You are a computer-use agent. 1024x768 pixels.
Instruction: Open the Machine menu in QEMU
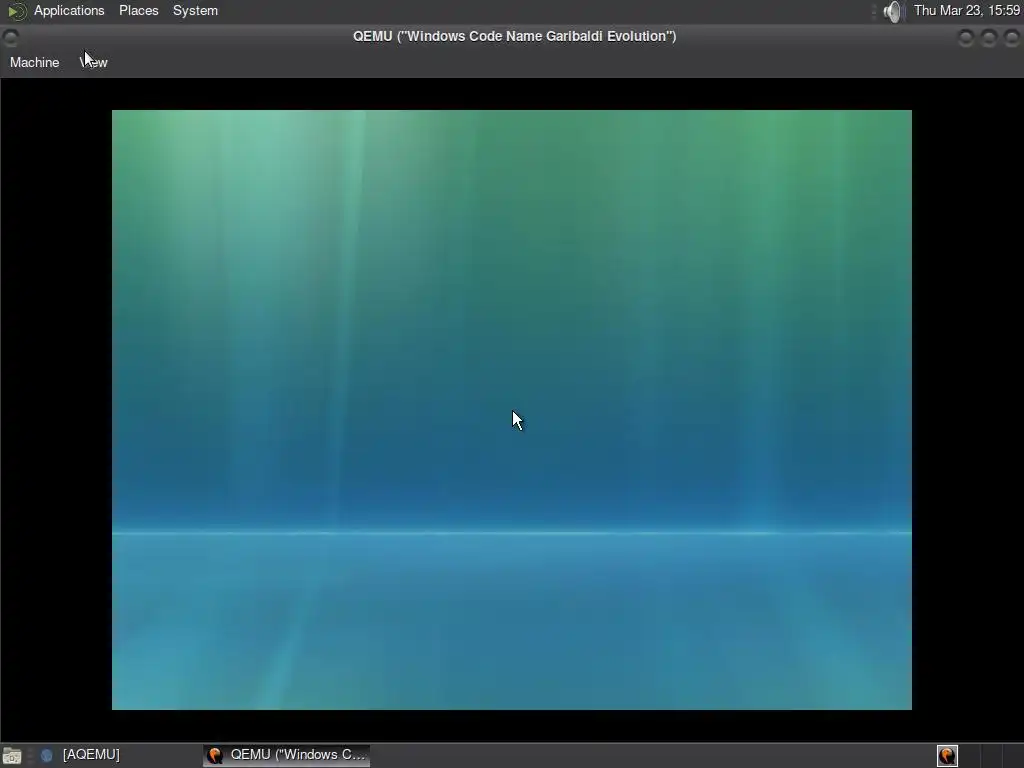tap(35, 62)
